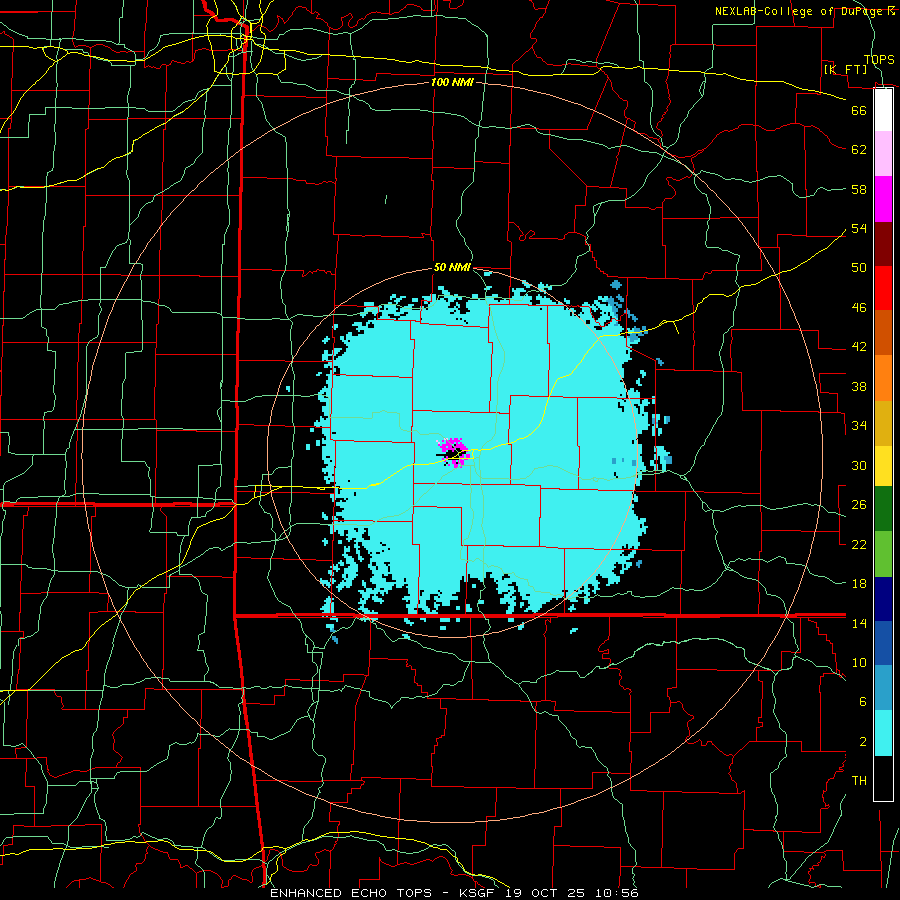This screenshot has height=900, width=900.
Task: Click the legend value '10'
Action: click(x=859, y=662)
